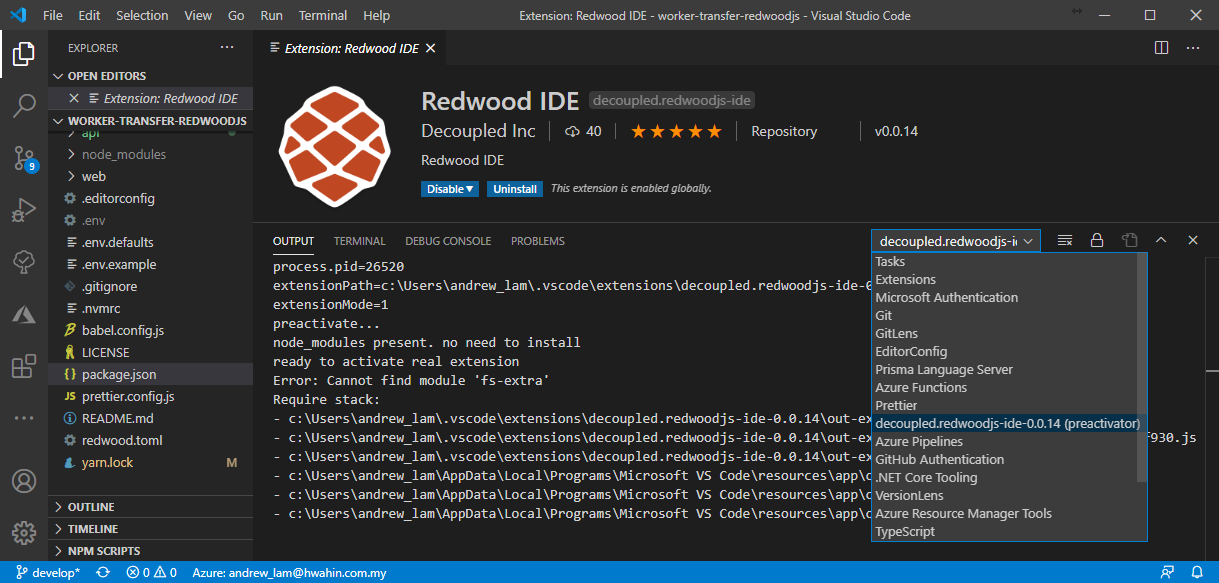Open Explorer more actions ellipsis

tap(227, 48)
